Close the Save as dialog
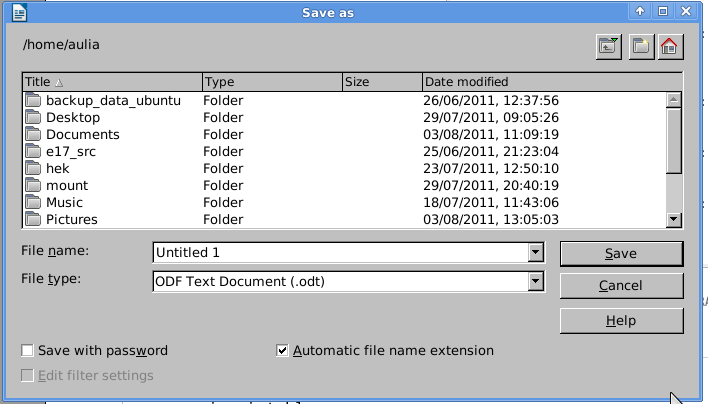 point(686,11)
